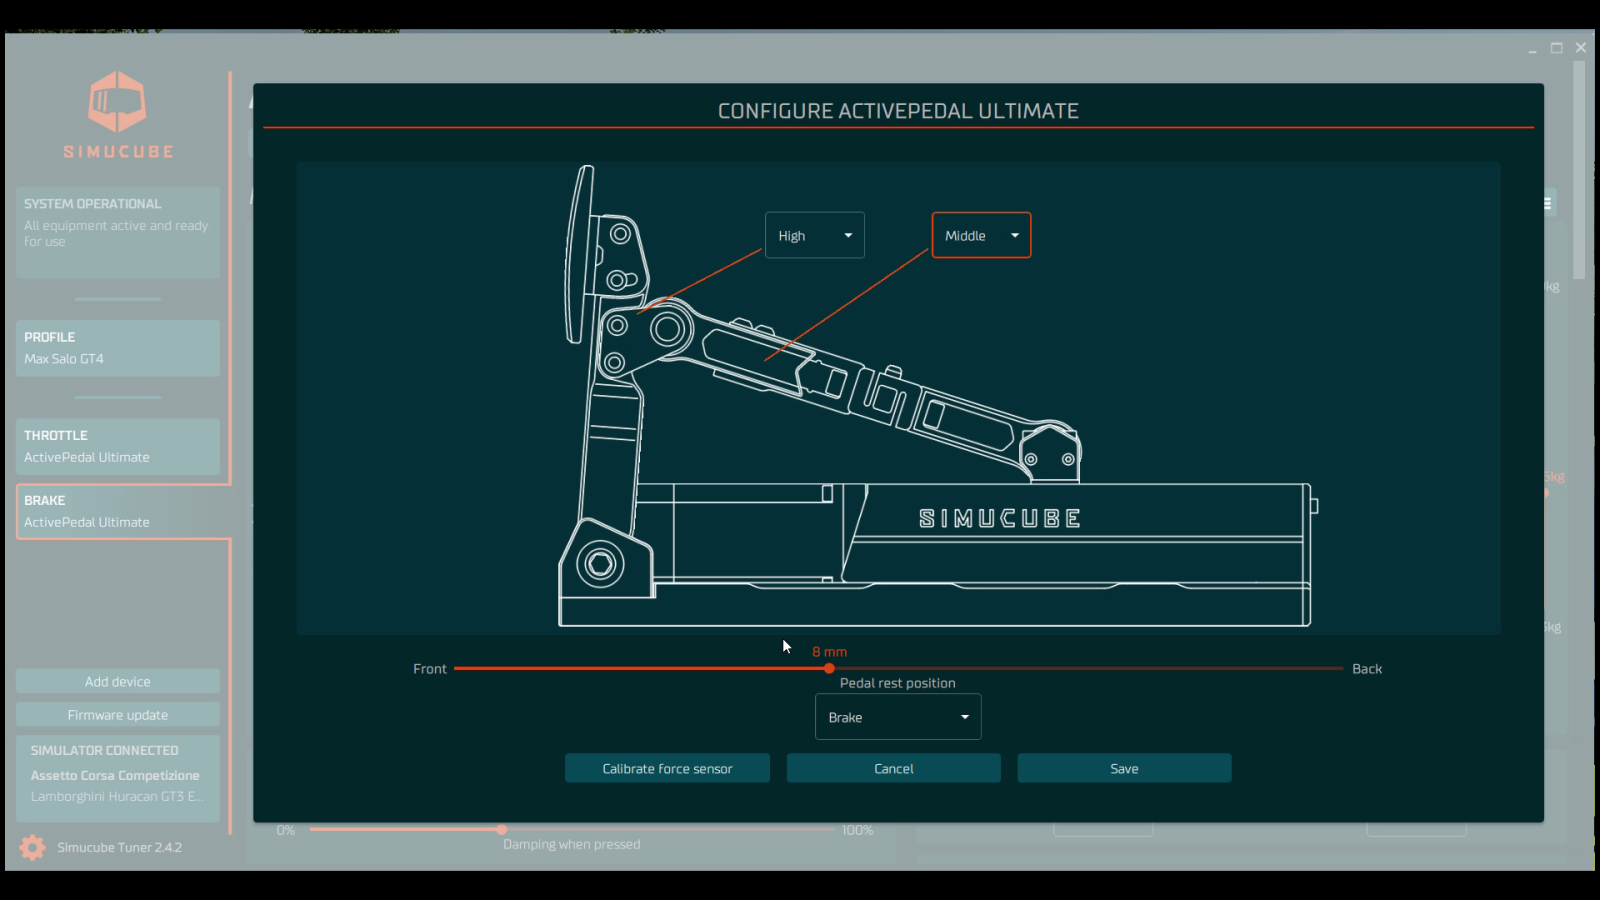Click the pedal rest position slider handle
The image size is (1600, 900).
click(x=829, y=668)
